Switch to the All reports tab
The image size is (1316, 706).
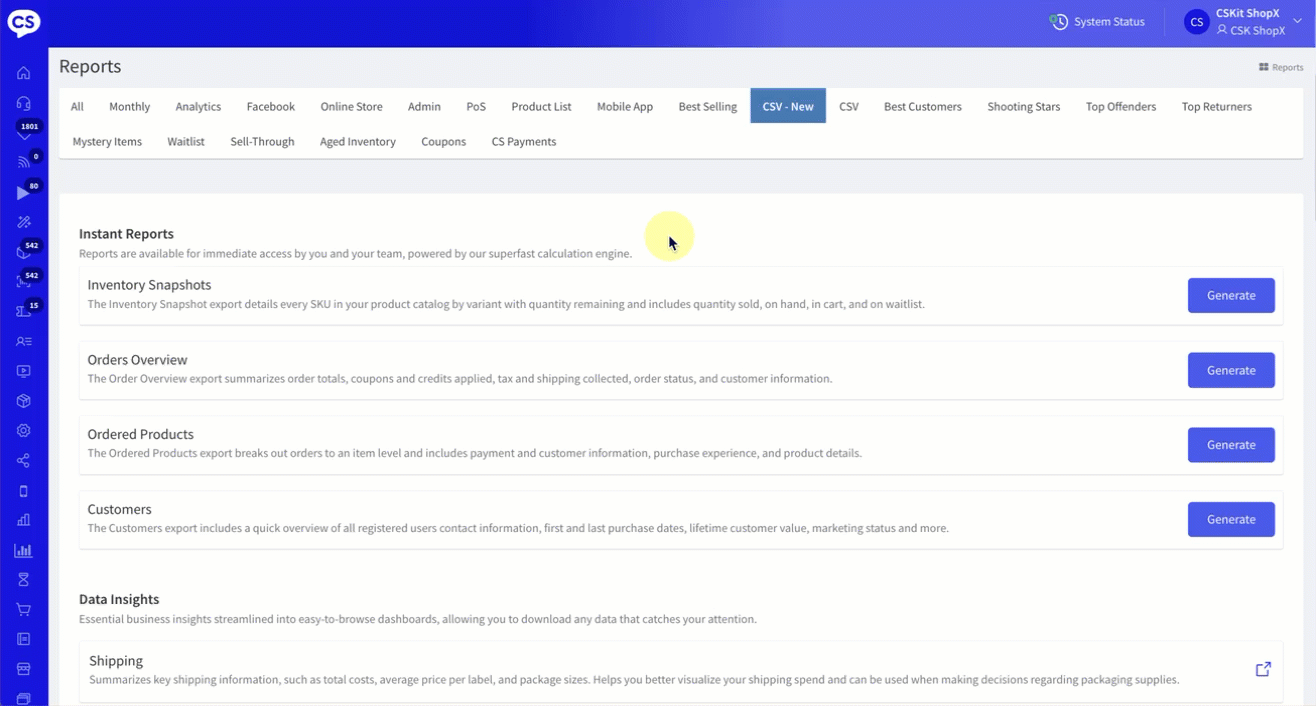77,106
